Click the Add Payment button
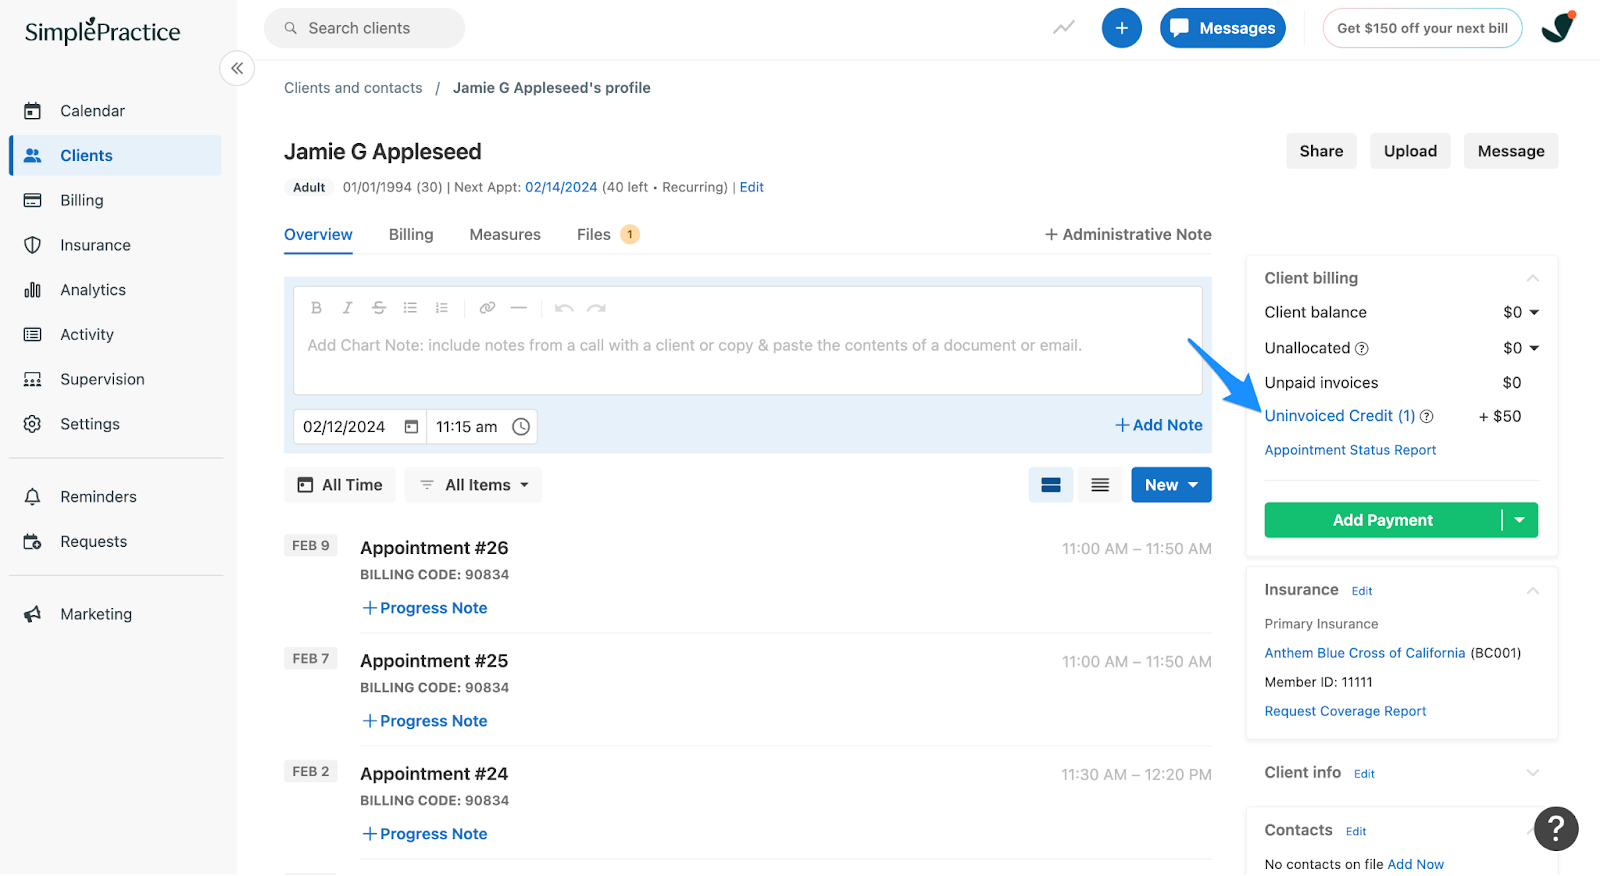 pos(1383,520)
